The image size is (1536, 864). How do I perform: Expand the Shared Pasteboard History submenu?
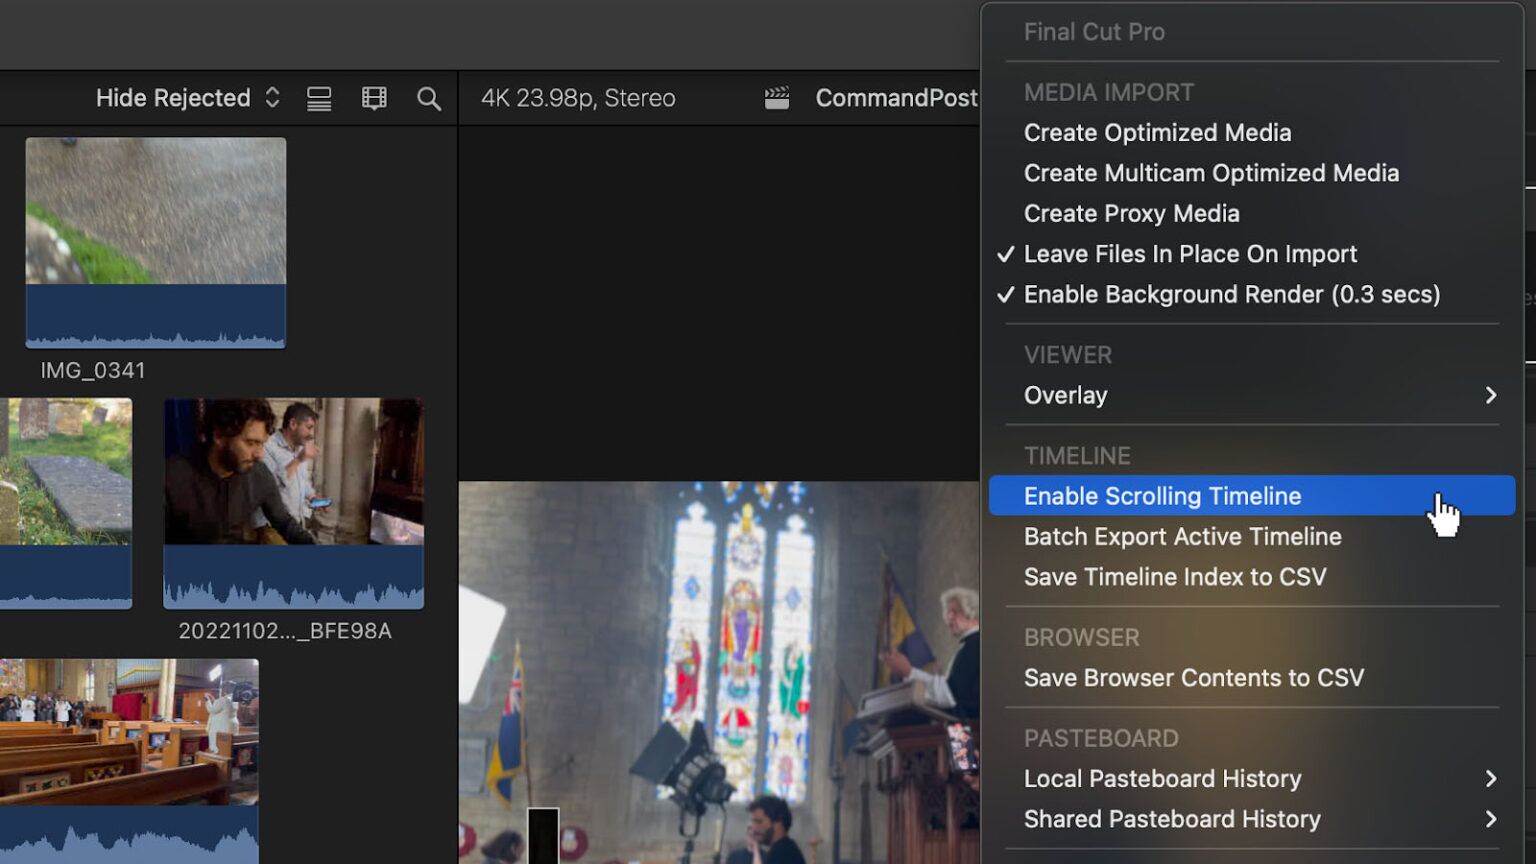(1172, 819)
